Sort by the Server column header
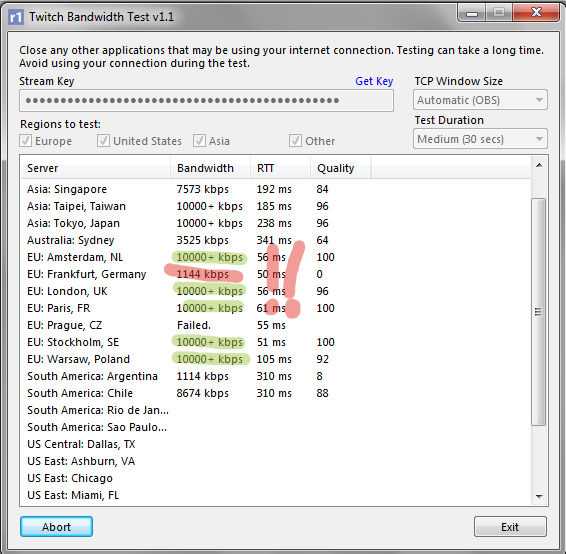The width and height of the screenshot is (566, 554). click(x=96, y=168)
